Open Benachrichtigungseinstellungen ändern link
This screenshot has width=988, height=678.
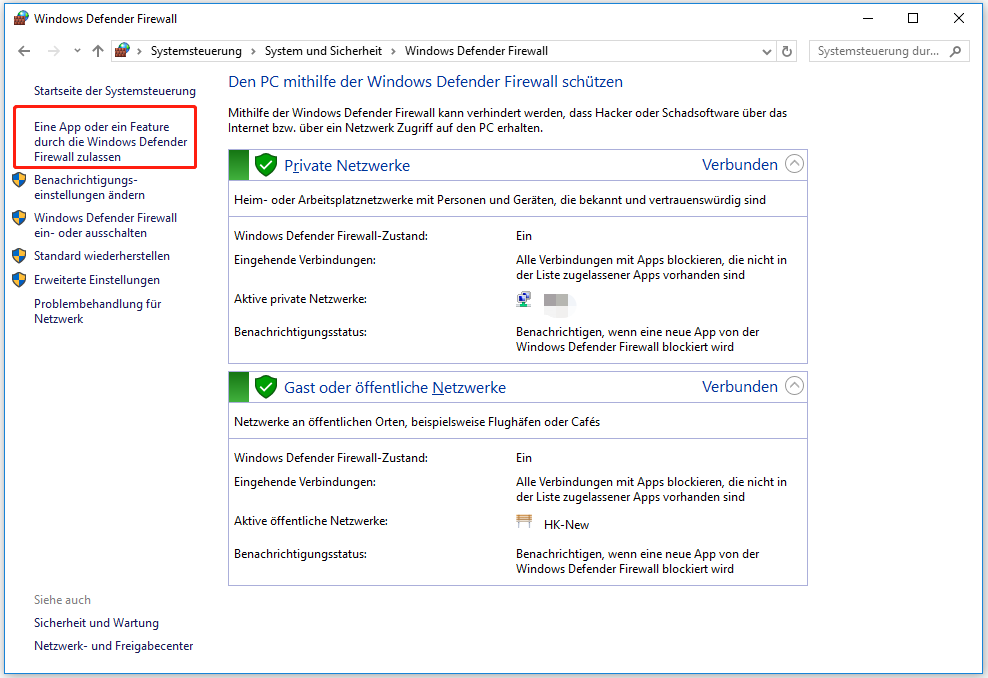point(89,187)
